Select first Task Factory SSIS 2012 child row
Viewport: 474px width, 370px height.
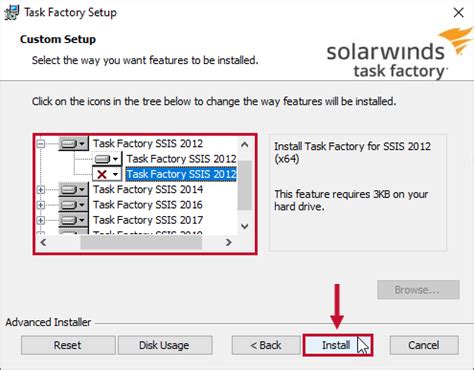click(x=181, y=159)
